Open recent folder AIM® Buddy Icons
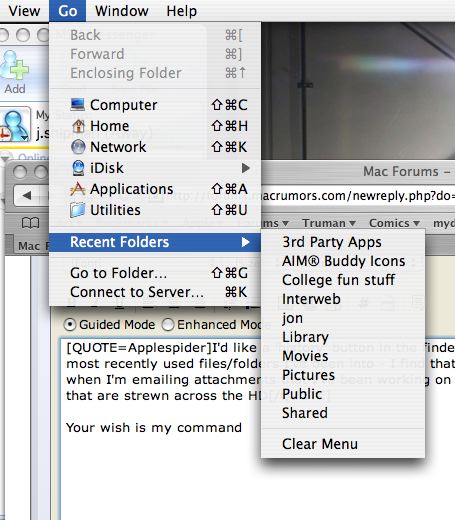 (343, 261)
